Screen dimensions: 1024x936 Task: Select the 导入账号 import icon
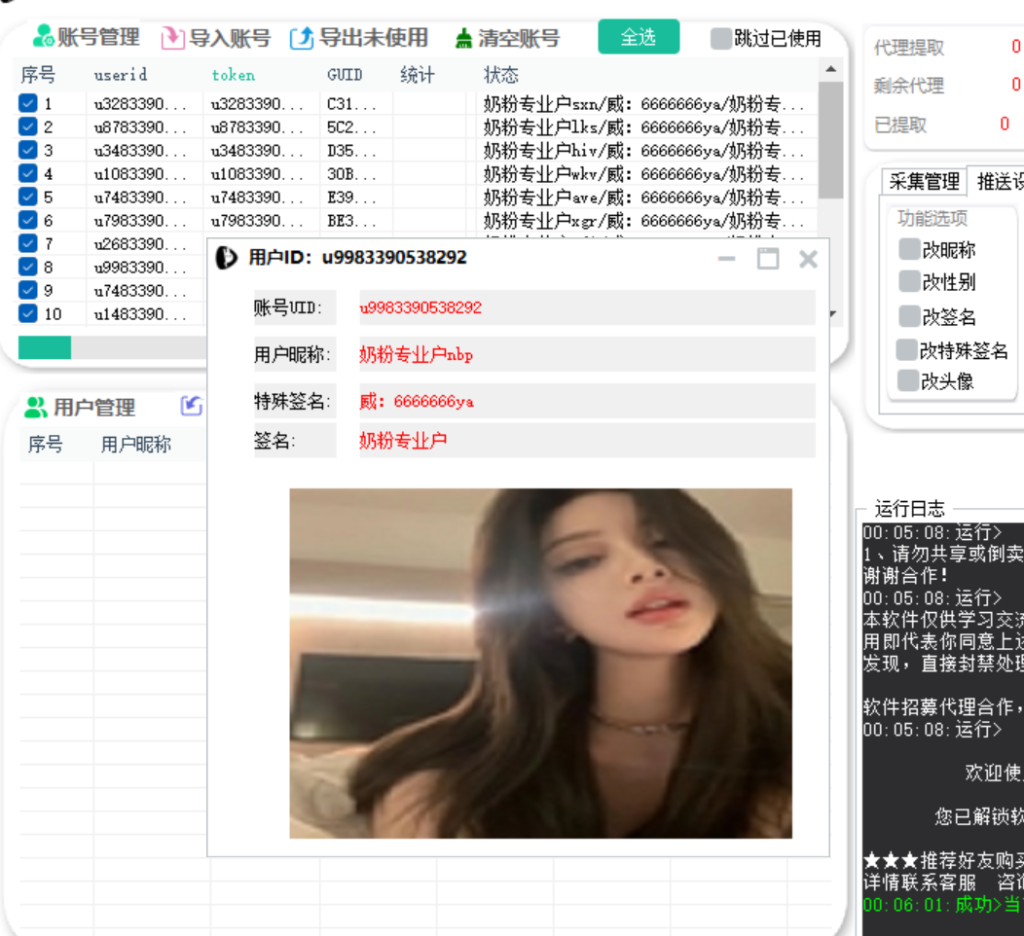click(x=171, y=38)
